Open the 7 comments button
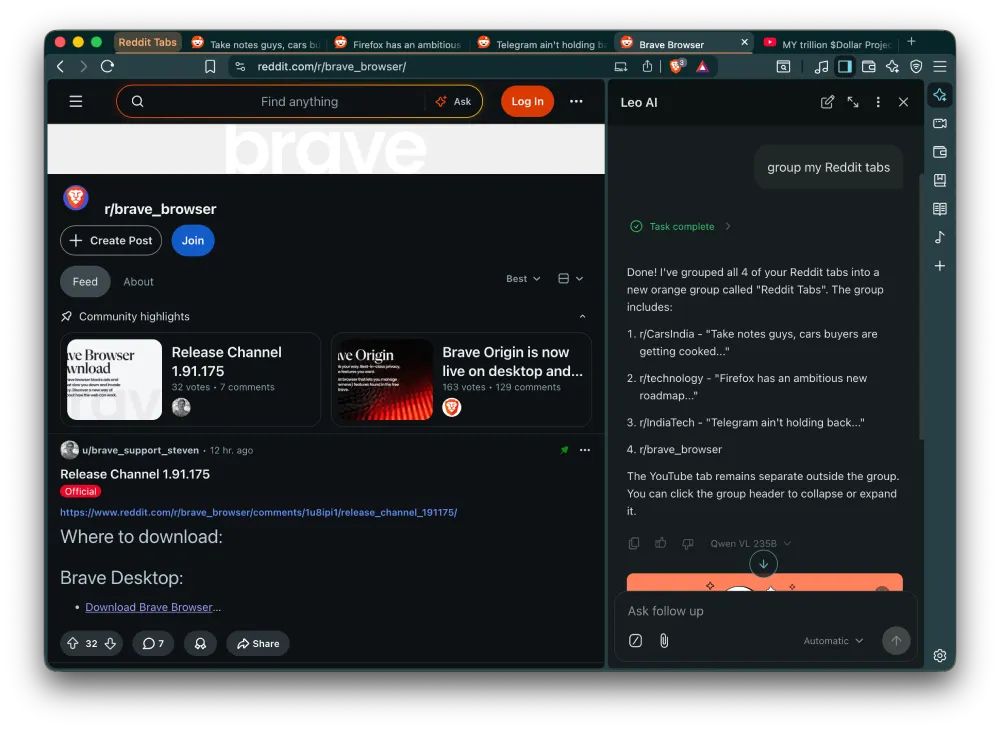Viewport: 1000px width, 730px height. coord(153,643)
